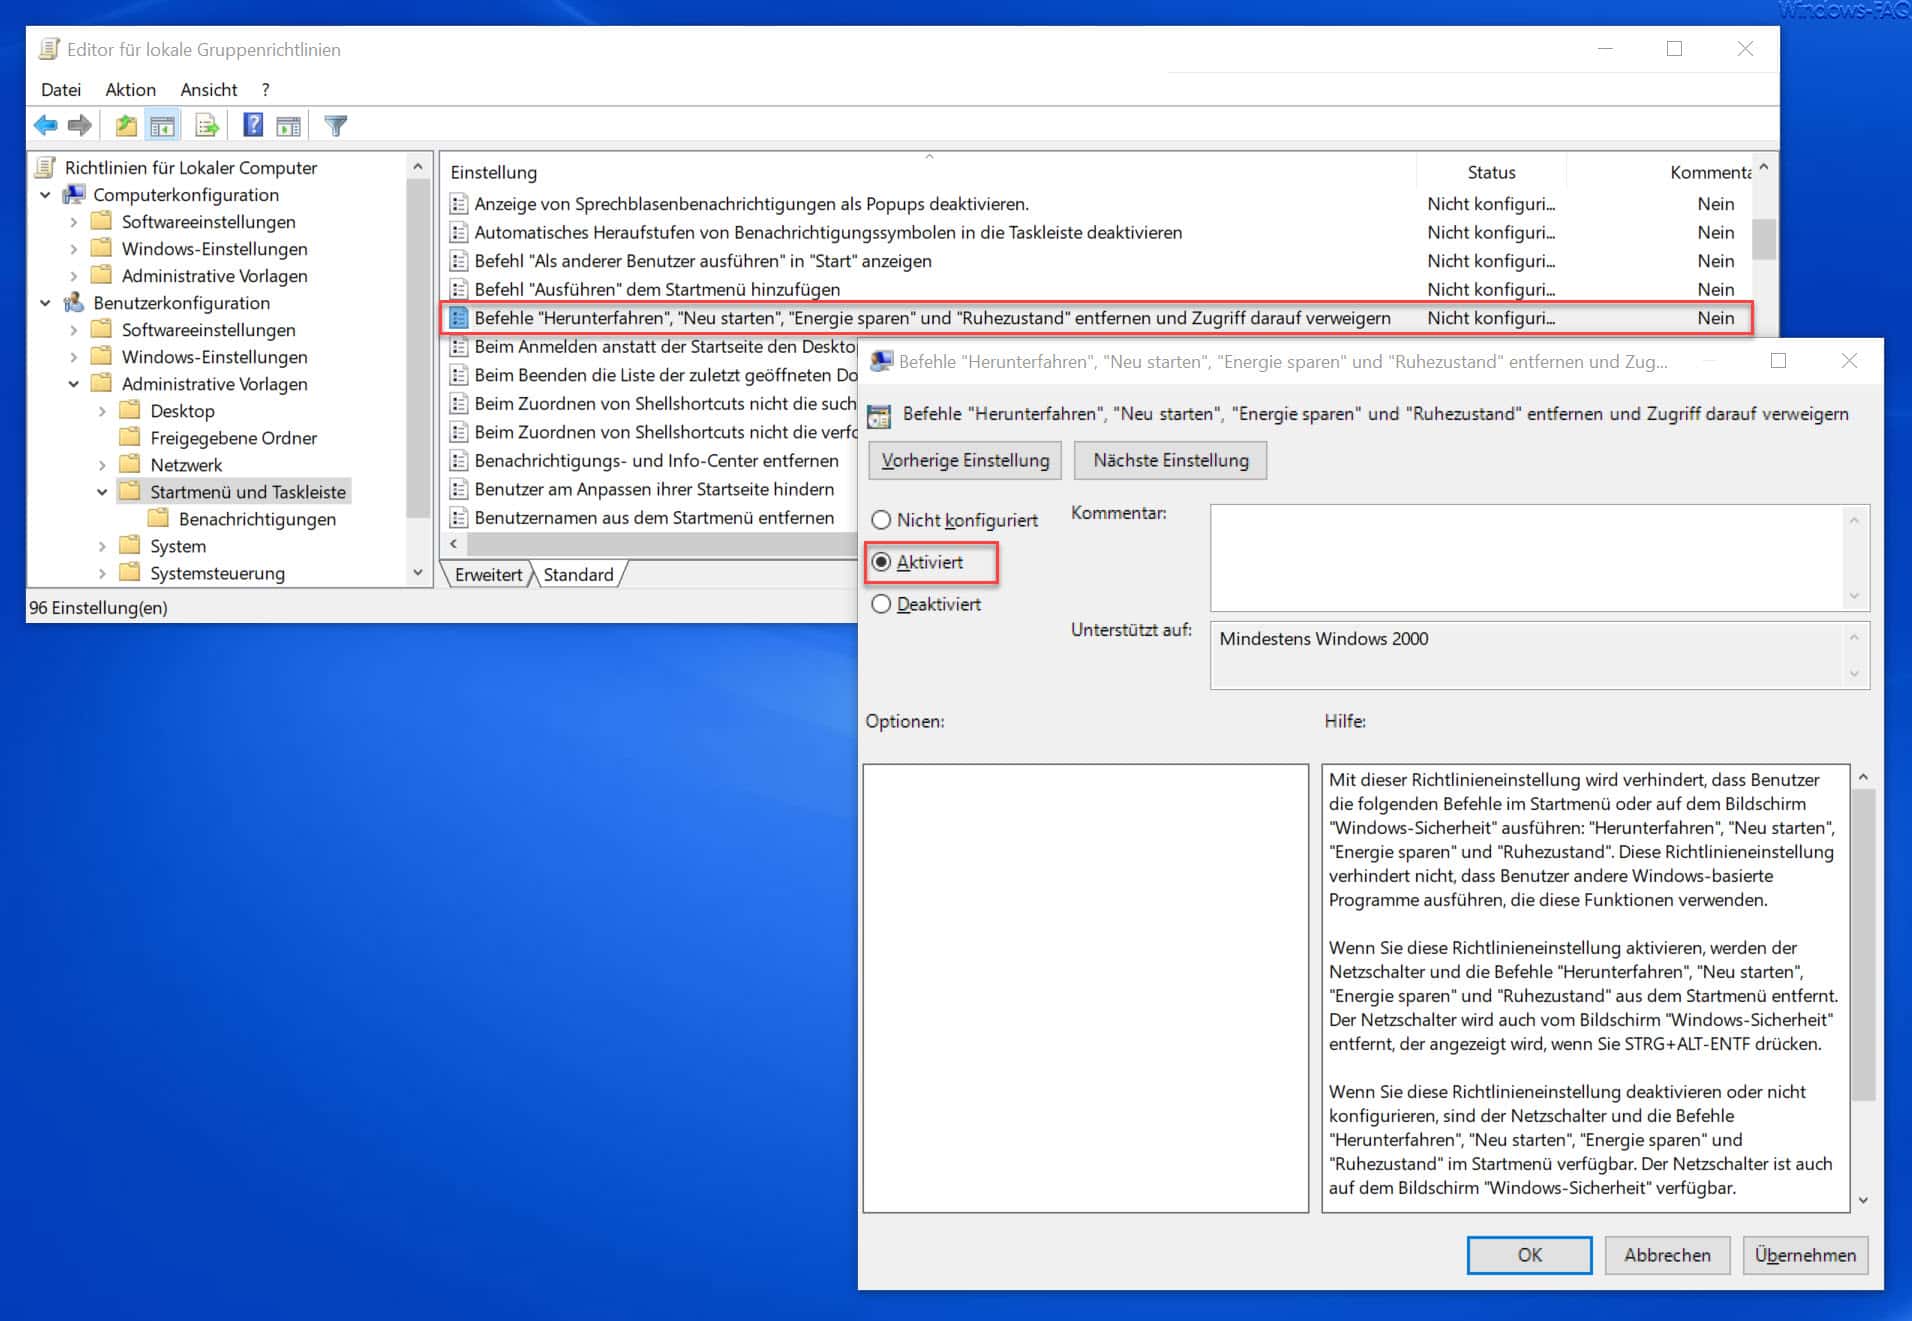Click the policy icon beside 'Benachrichtigungs- und Info-Center entfernen'
This screenshot has width=1912, height=1321.
click(x=459, y=461)
